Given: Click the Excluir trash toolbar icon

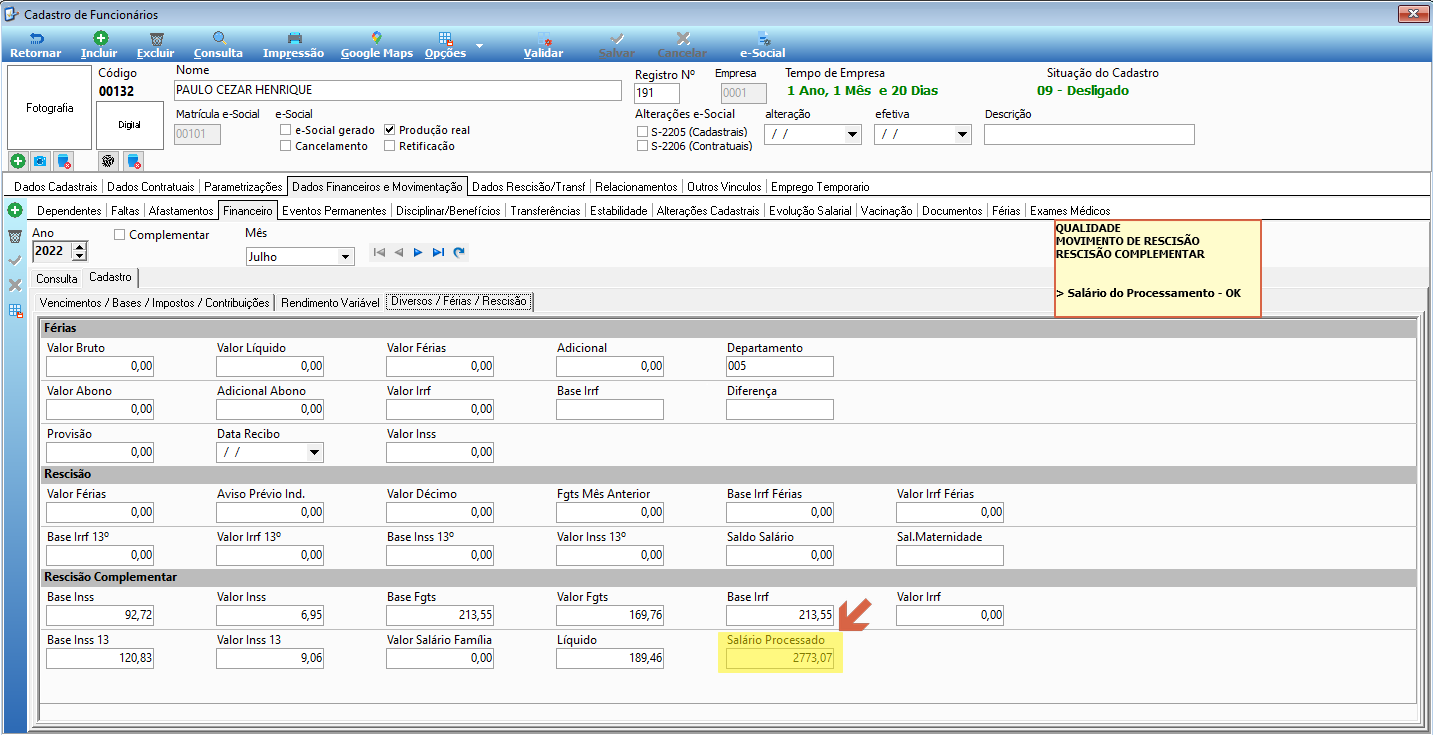Looking at the screenshot, I should click(x=156, y=38).
